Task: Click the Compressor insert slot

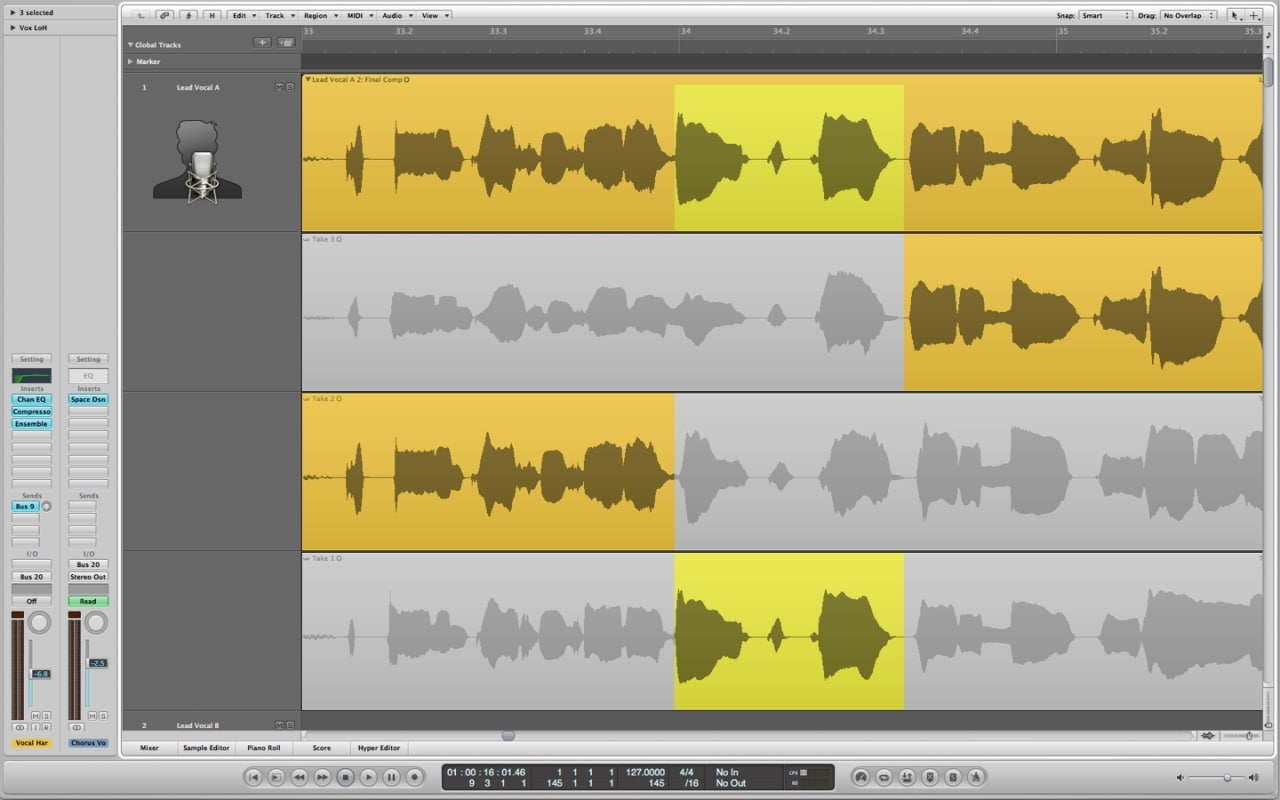Action: [31, 411]
